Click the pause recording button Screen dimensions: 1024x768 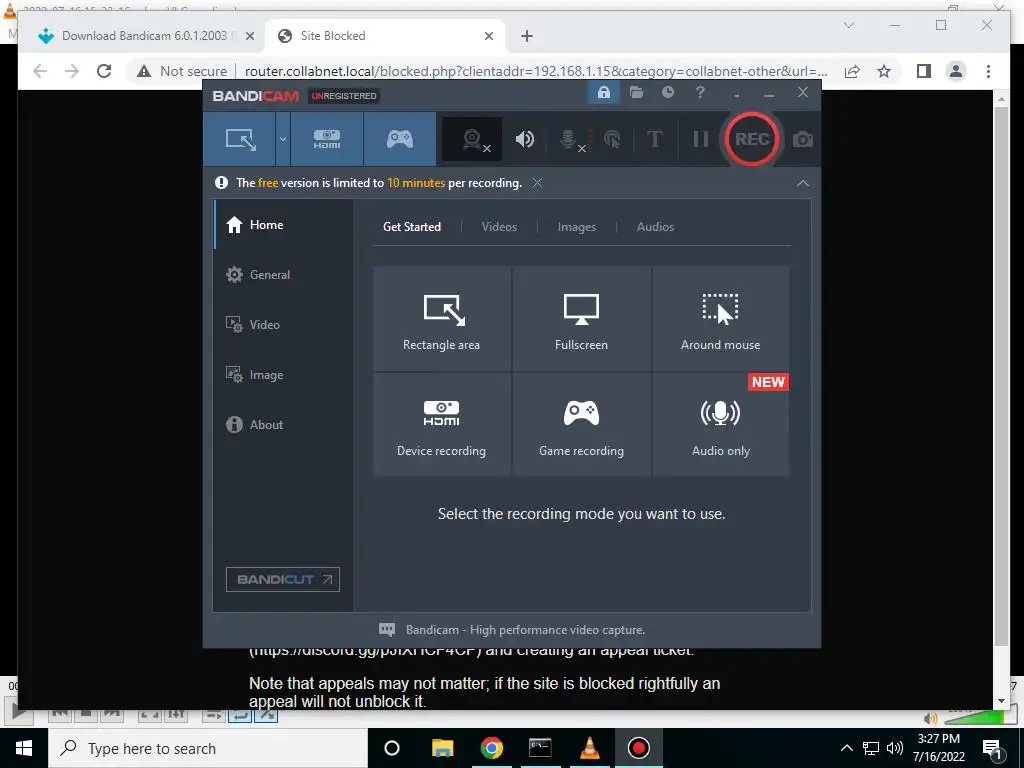point(700,139)
